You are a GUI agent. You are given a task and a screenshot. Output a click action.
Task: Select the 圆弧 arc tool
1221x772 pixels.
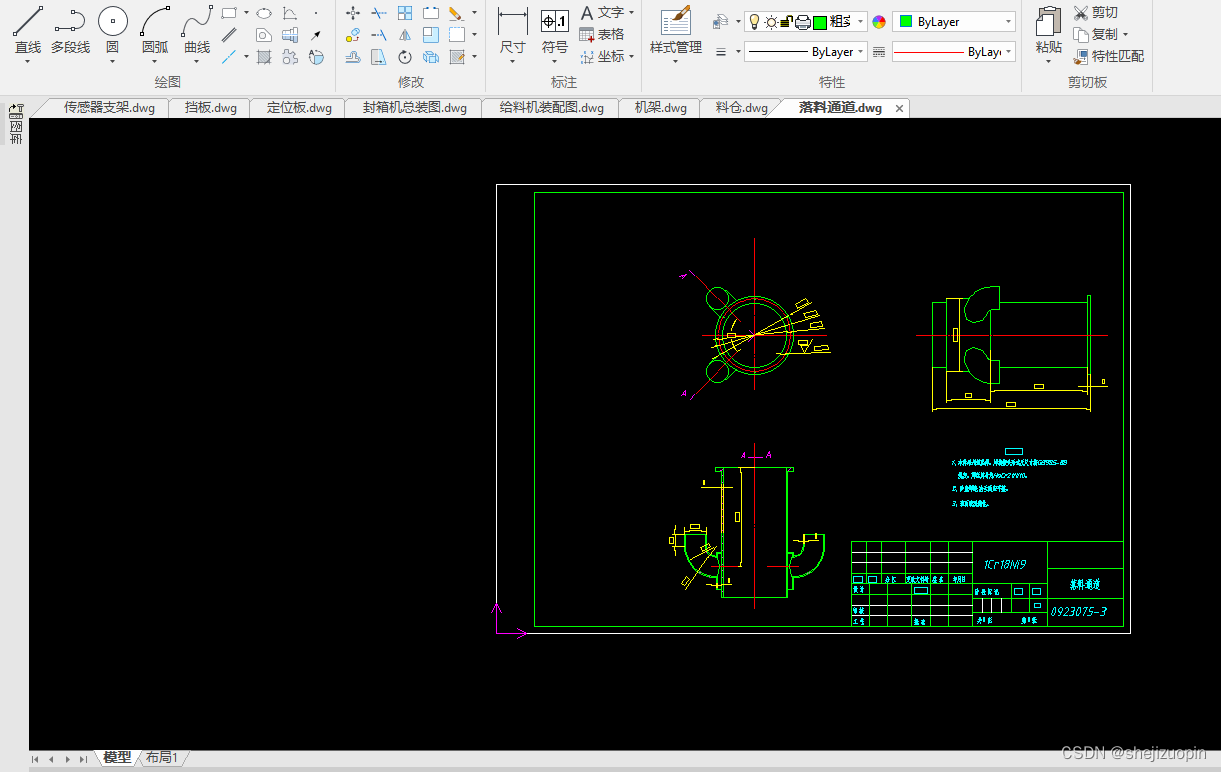point(155,30)
